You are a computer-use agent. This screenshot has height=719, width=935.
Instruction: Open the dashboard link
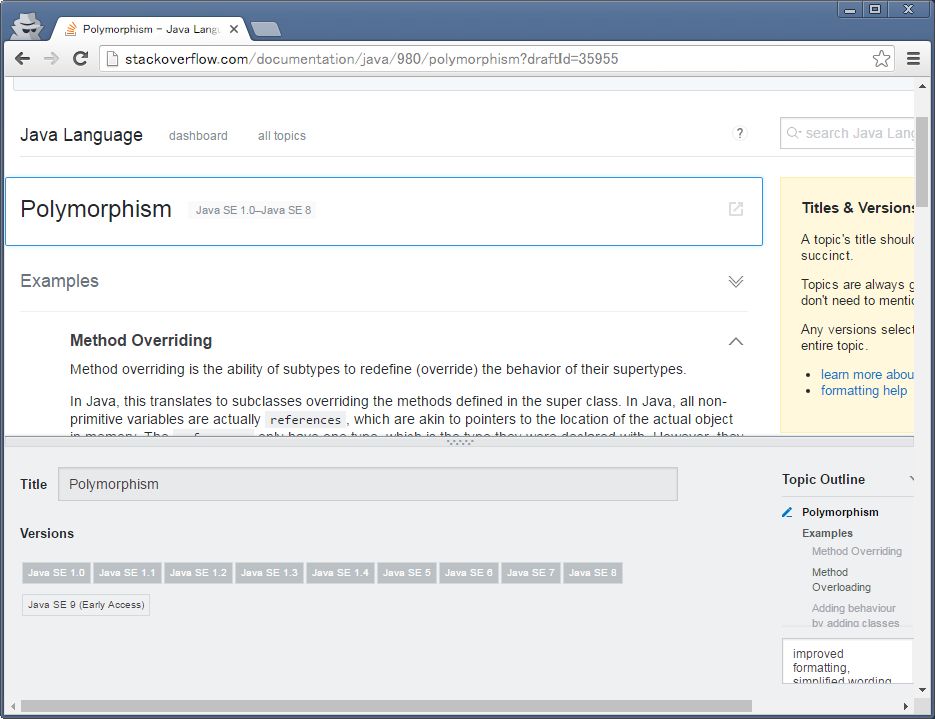click(198, 136)
